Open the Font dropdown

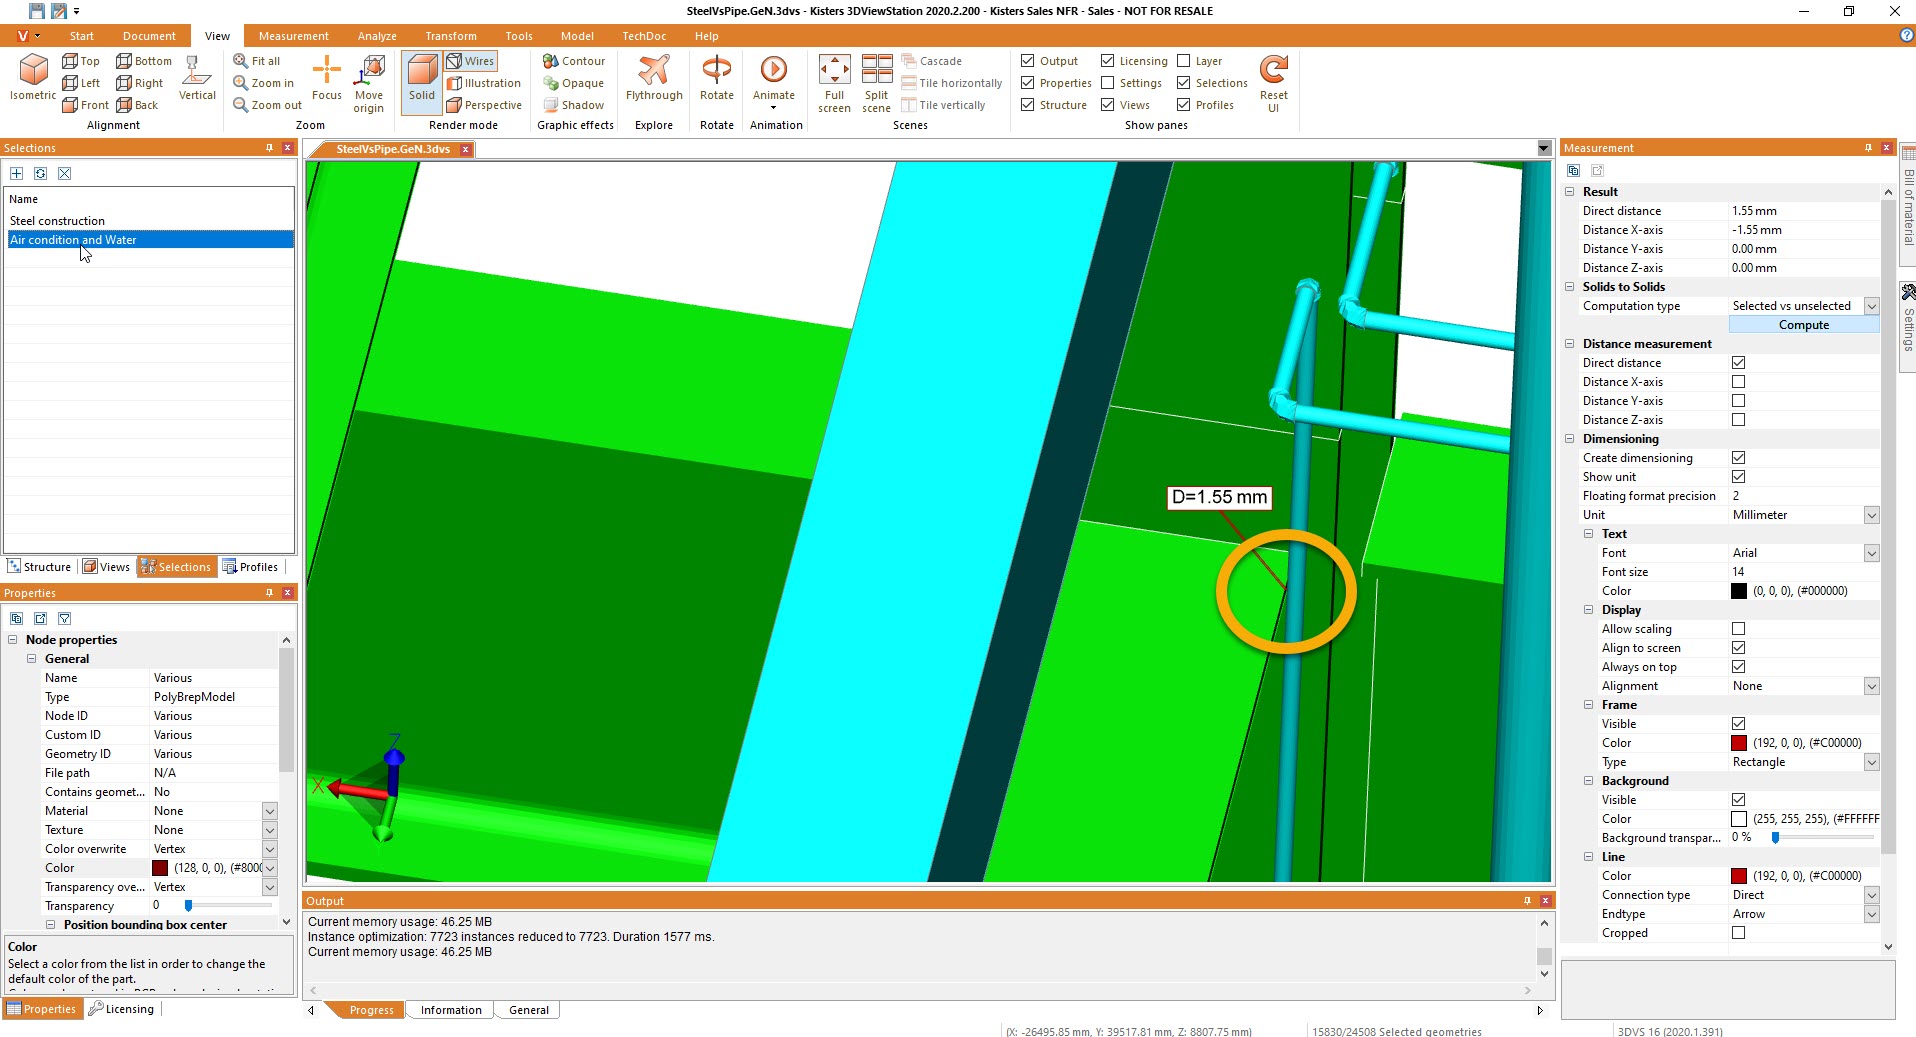tap(1871, 553)
